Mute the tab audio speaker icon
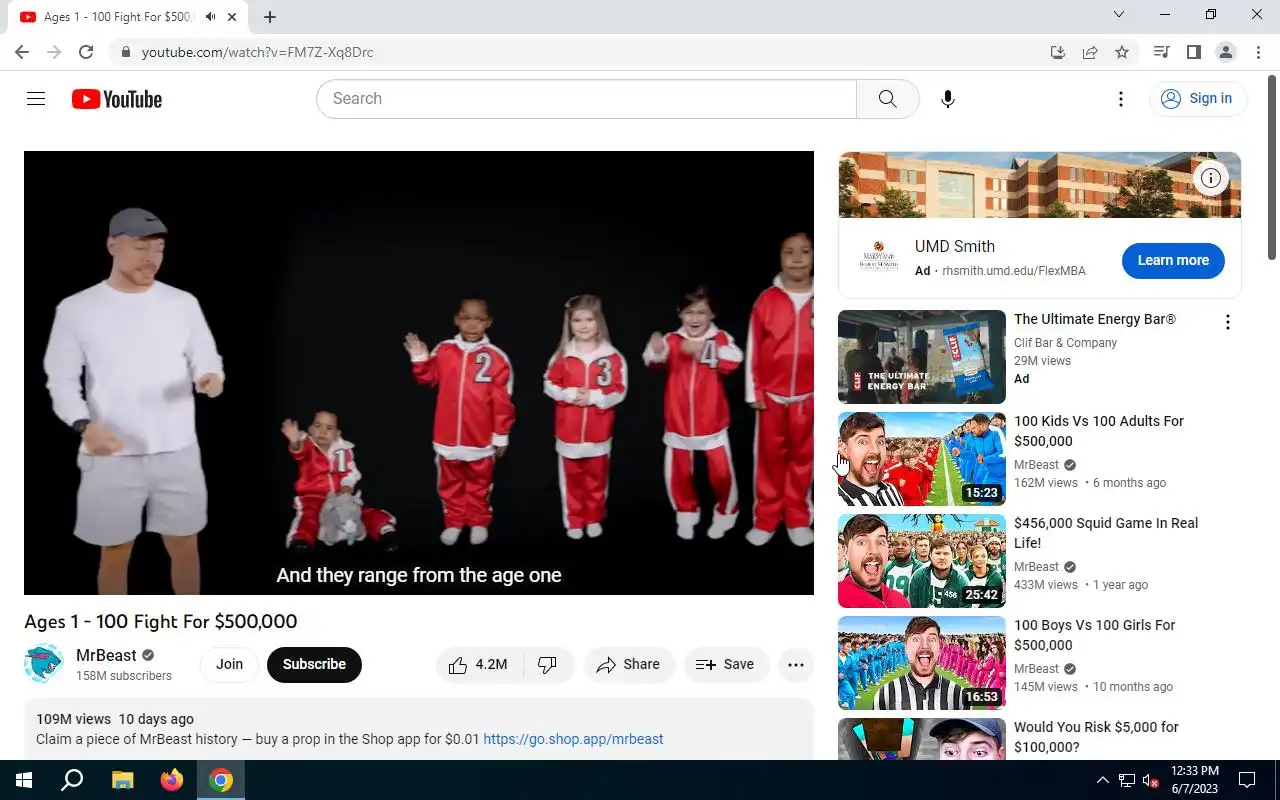This screenshot has width=1280, height=800. click(x=210, y=17)
